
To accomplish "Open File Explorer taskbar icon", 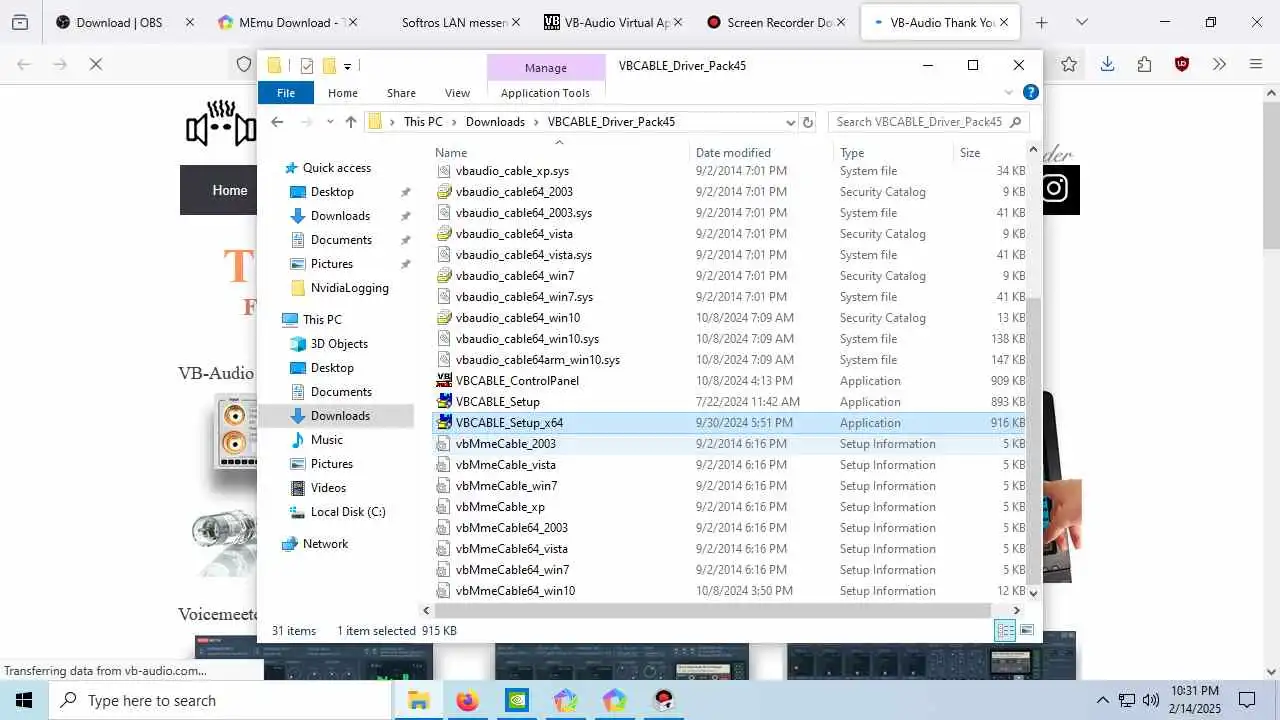I will pyautogui.click(x=418, y=700).
